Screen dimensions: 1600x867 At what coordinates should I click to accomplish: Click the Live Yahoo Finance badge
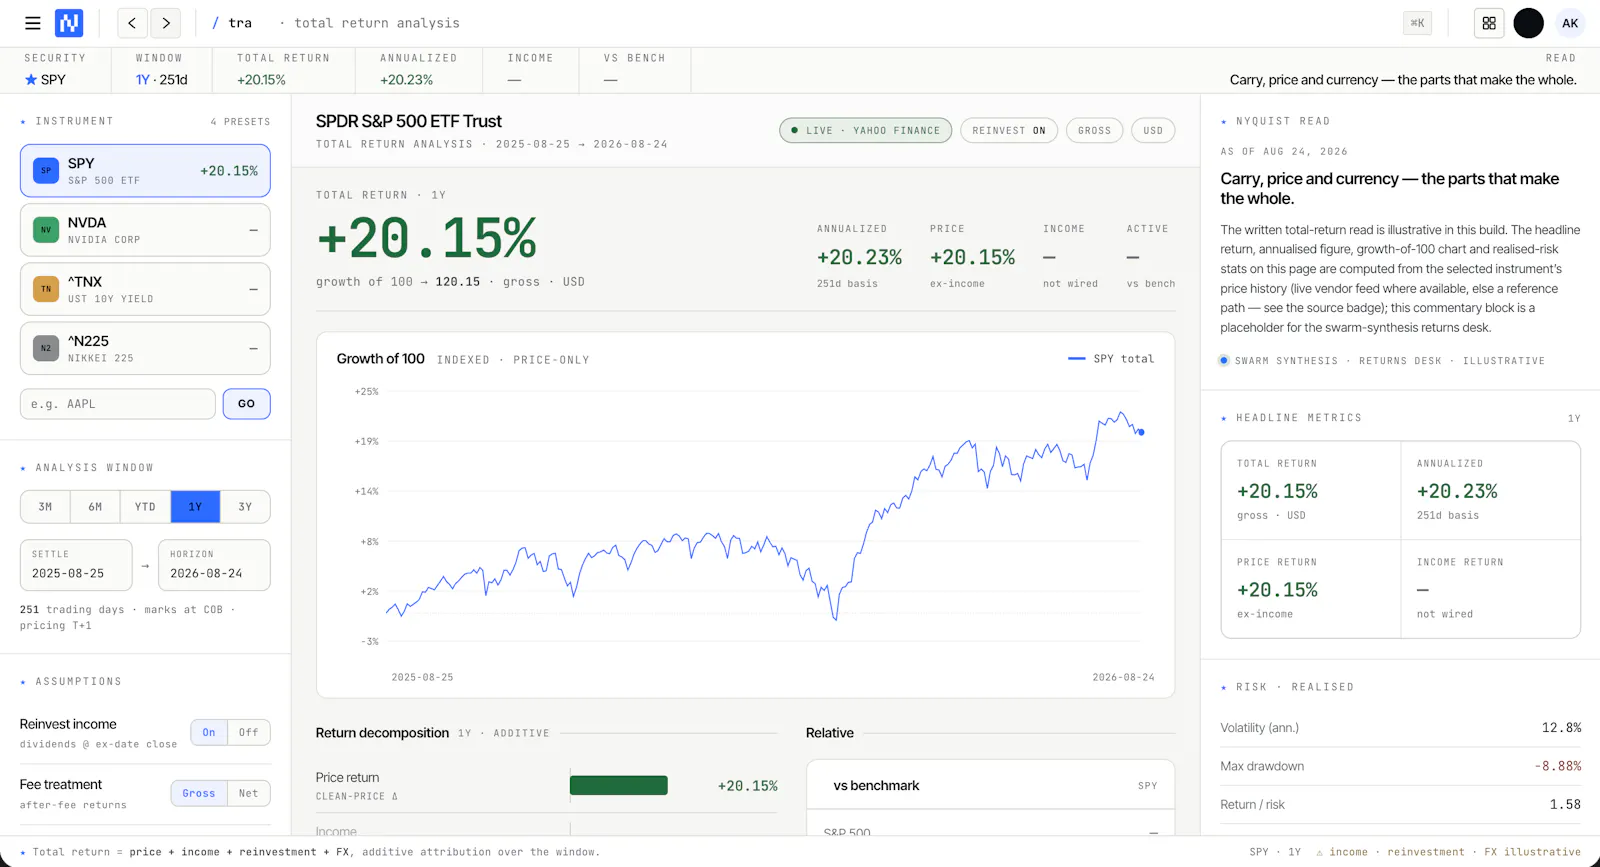(x=866, y=131)
